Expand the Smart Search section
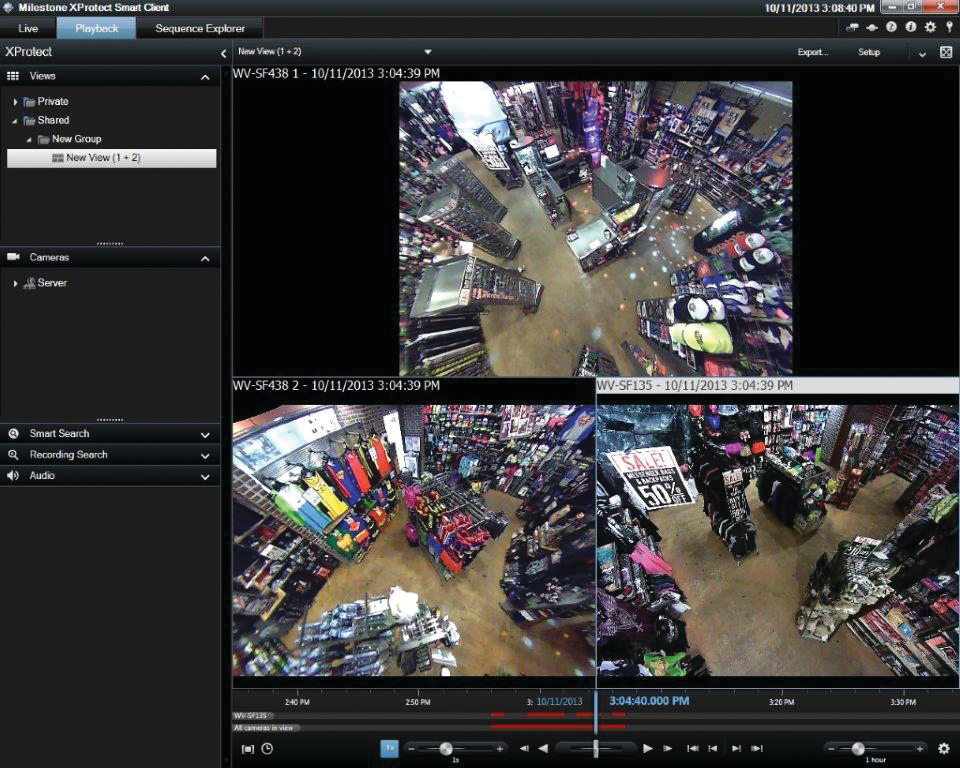960x768 pixels. point(205,434)
